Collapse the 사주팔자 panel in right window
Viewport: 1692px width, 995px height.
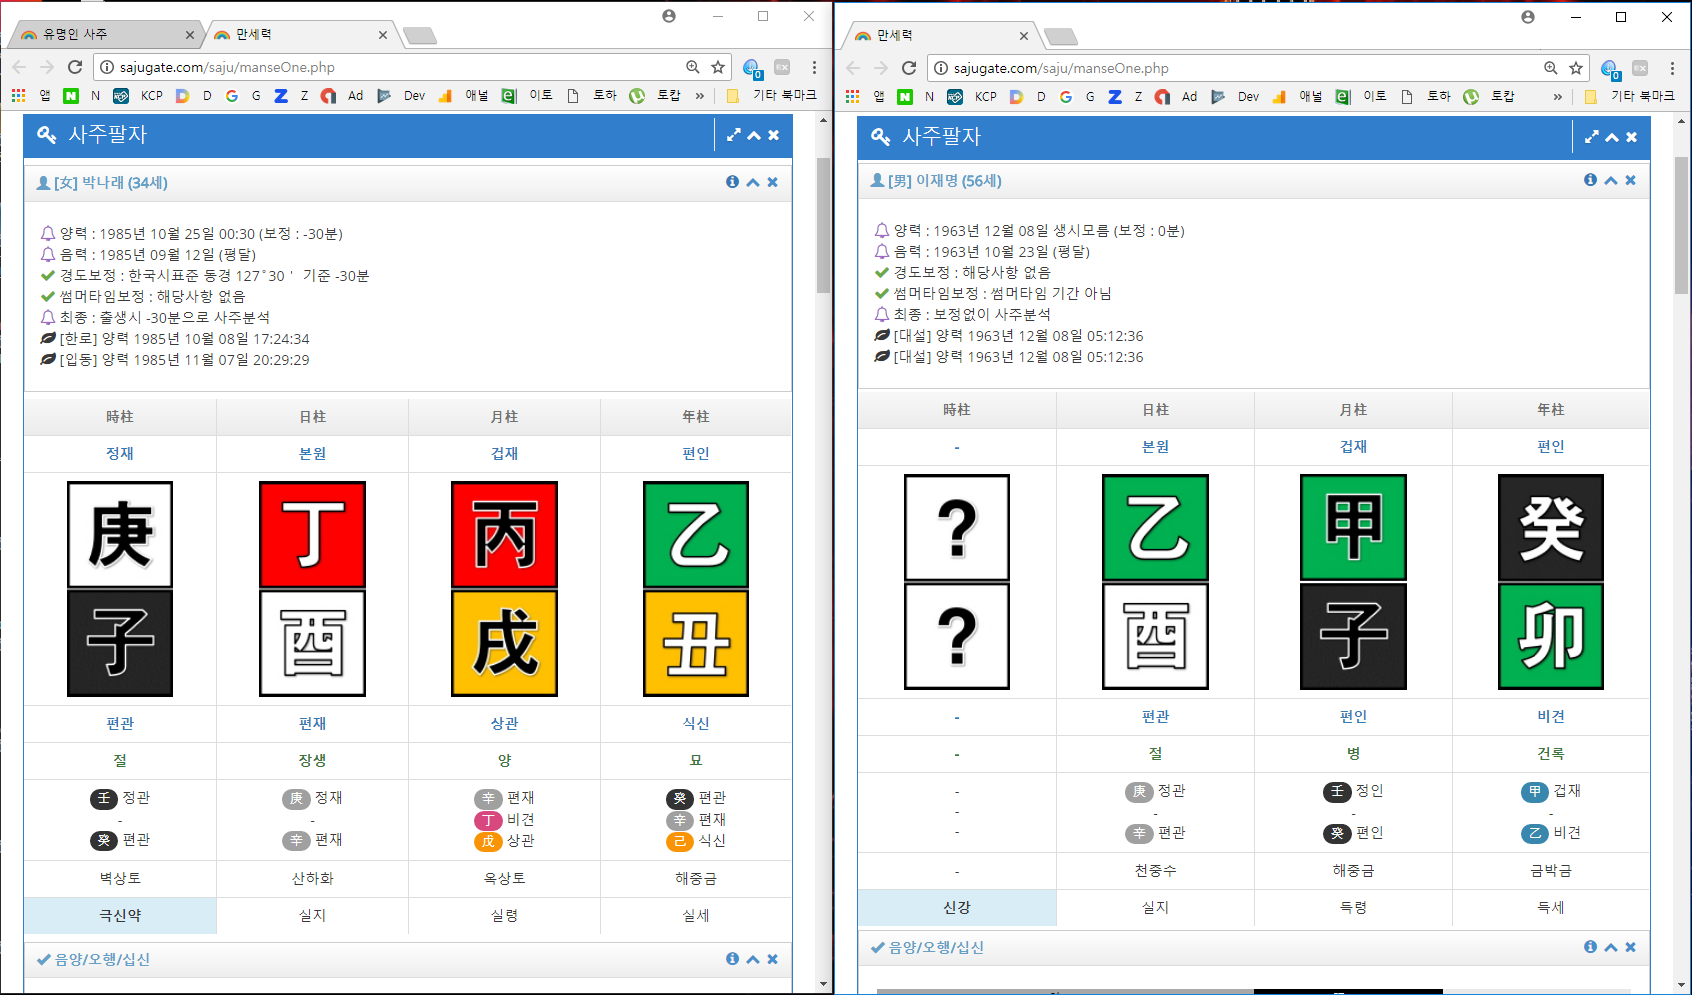click(x=1611, y=137)
